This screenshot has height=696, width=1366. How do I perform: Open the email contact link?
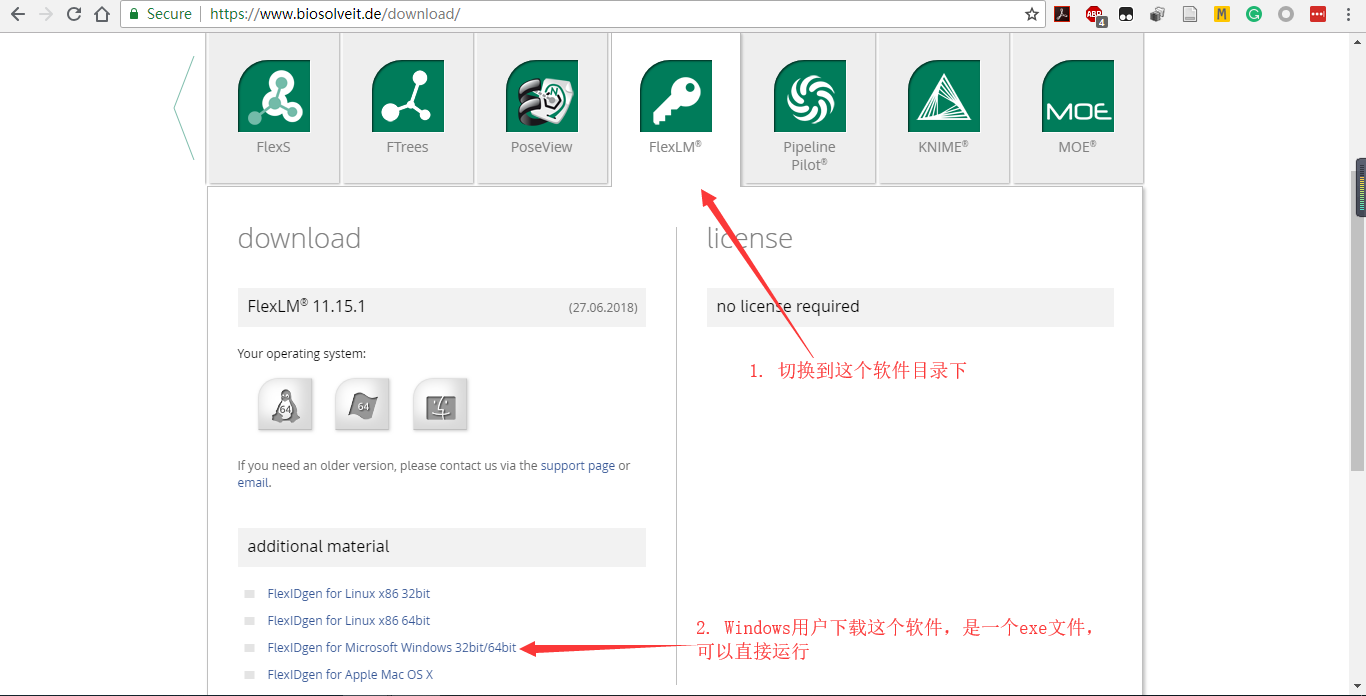click(253, 483)
